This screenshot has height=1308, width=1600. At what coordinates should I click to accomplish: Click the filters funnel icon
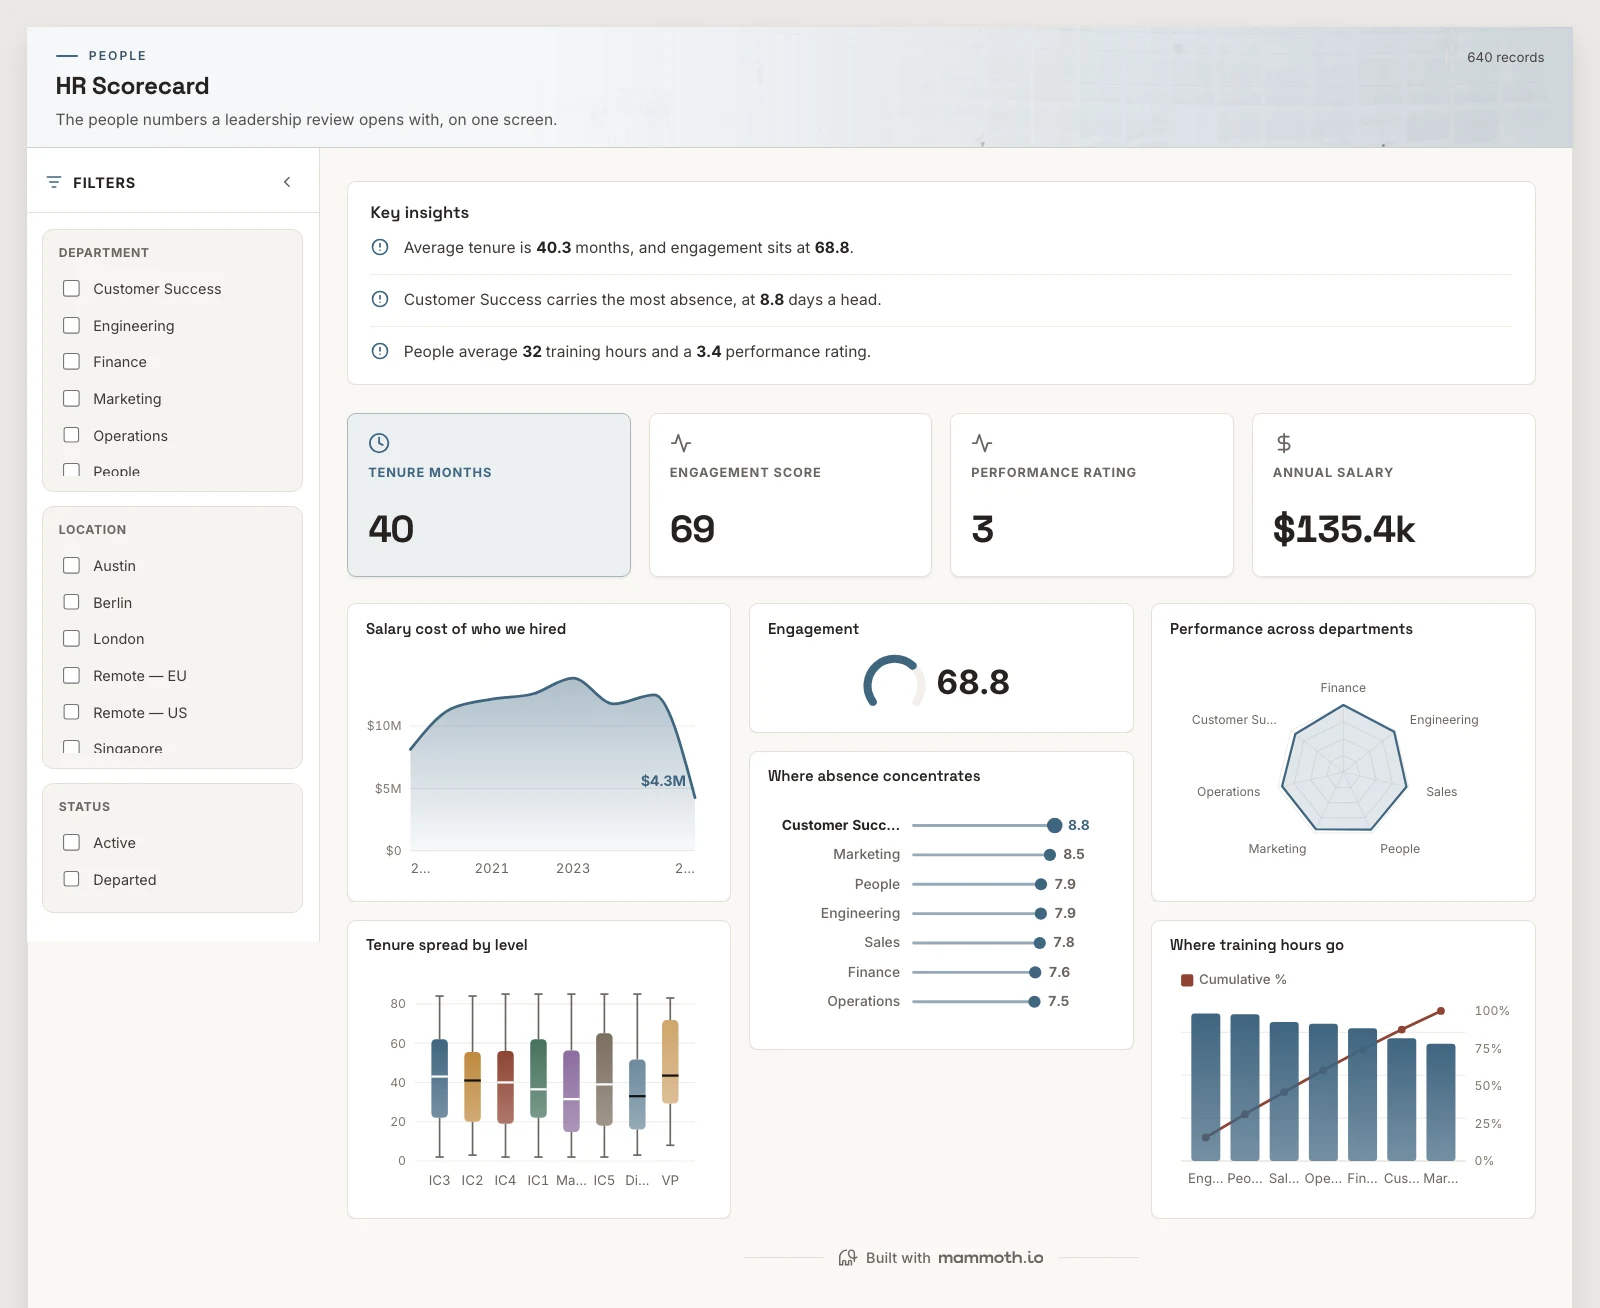(54, 182)
